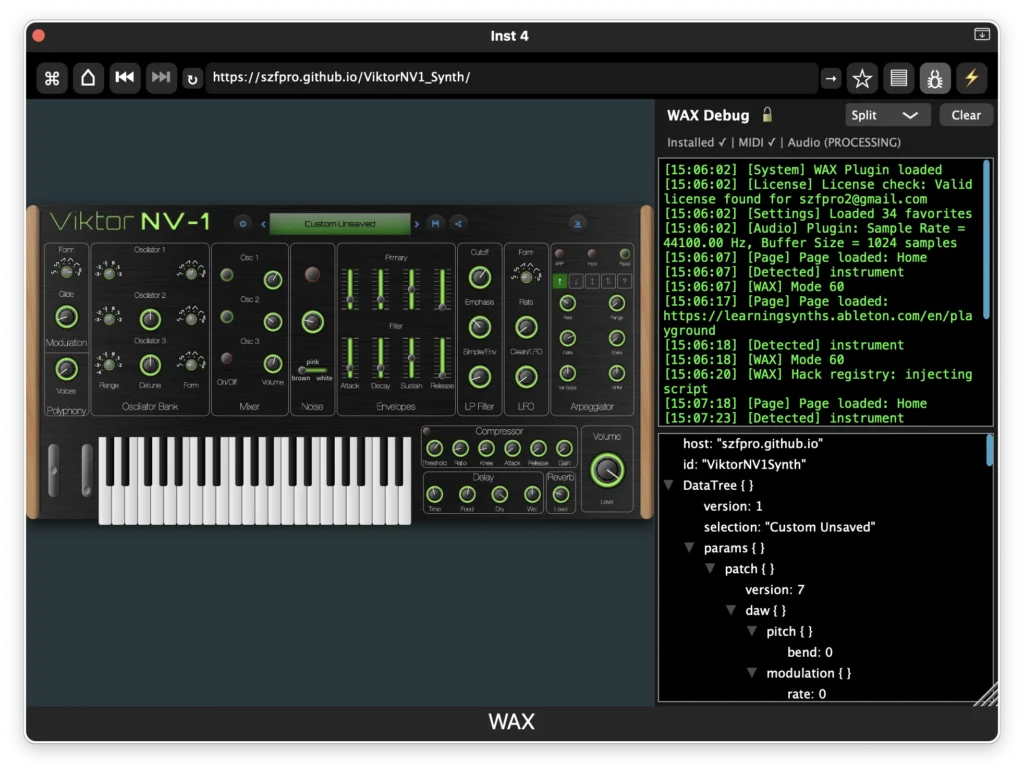
Task: Collapse the DataTree node
Action: point(669,485)
